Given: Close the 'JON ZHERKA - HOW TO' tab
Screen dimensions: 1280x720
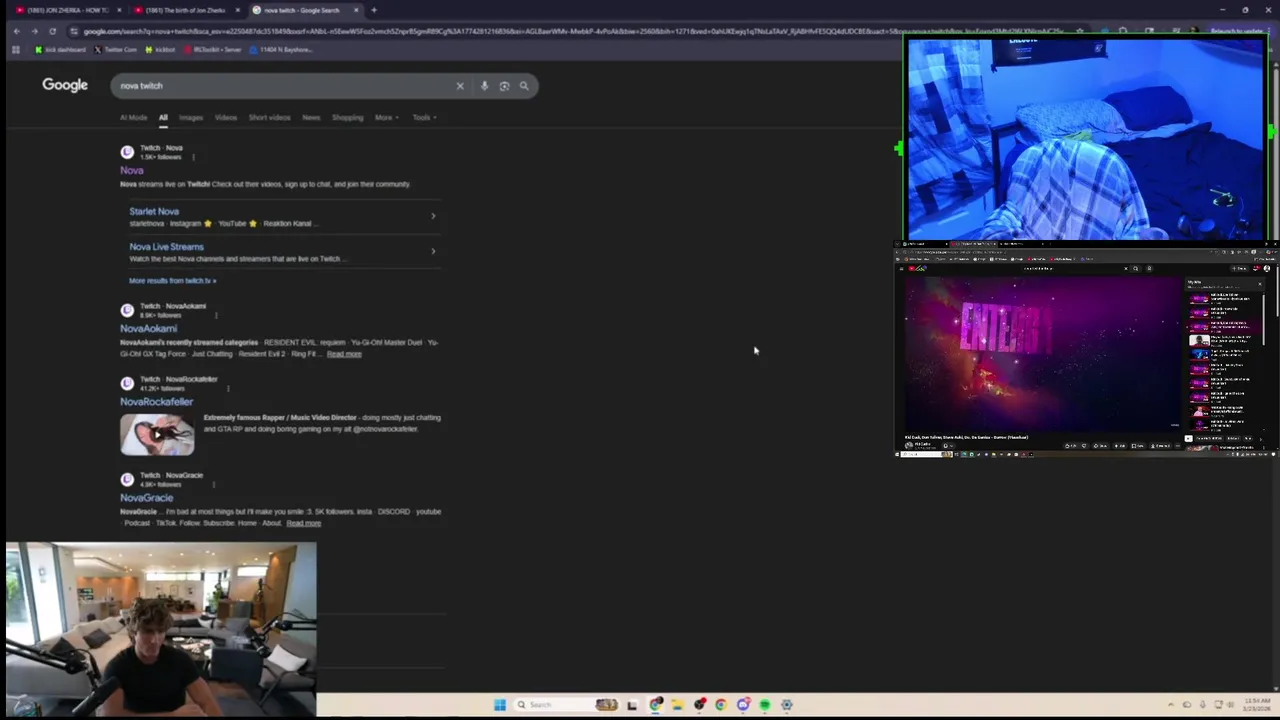Looking at the screenshot, I should coord(119,10).
